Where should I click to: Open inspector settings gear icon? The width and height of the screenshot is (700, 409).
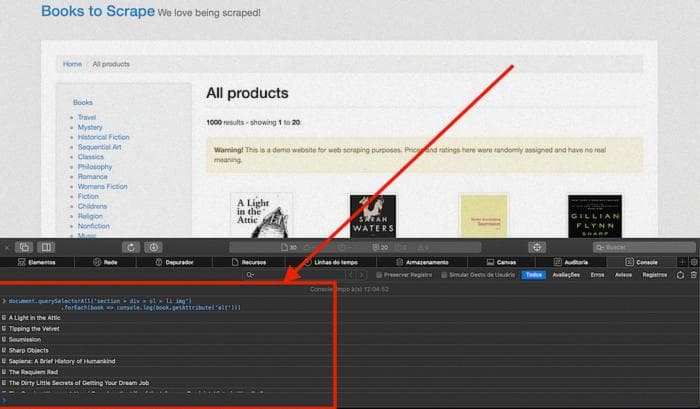pyautogui.click(x=693, y=261)
